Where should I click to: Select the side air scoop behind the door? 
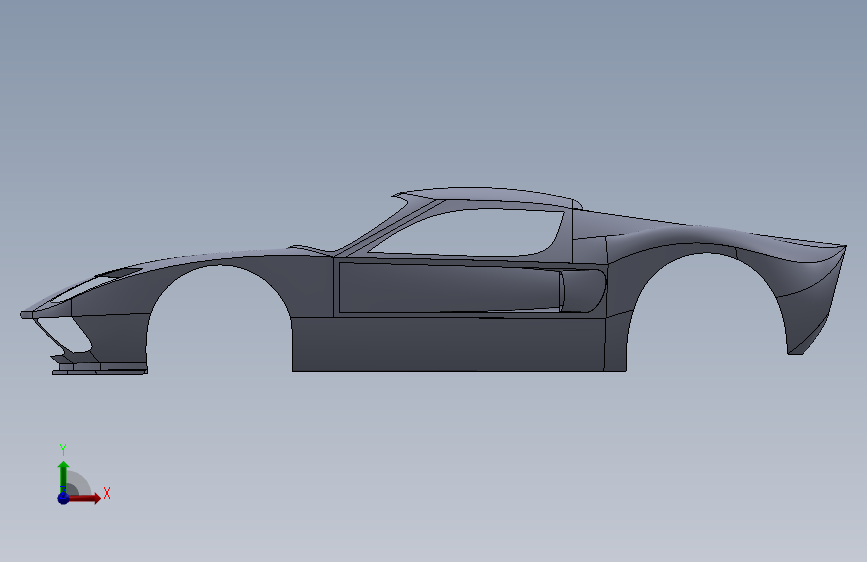pos(584,290)
